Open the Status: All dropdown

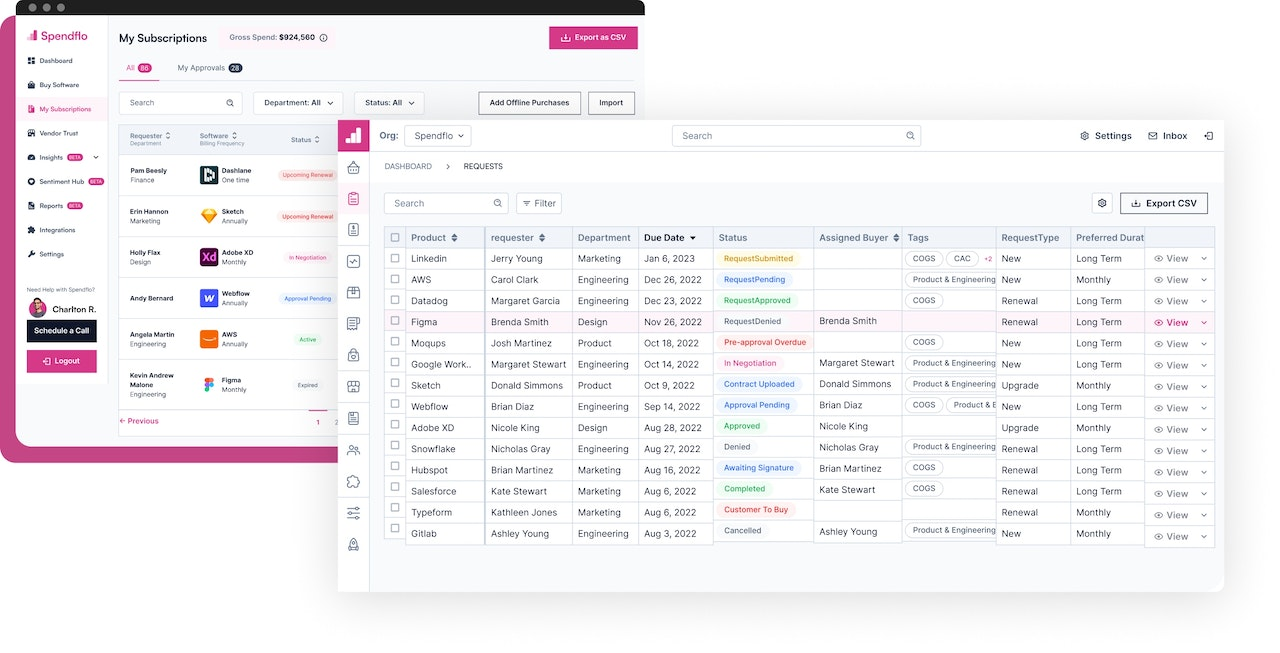pyautogui.click(x=389, y=103)
